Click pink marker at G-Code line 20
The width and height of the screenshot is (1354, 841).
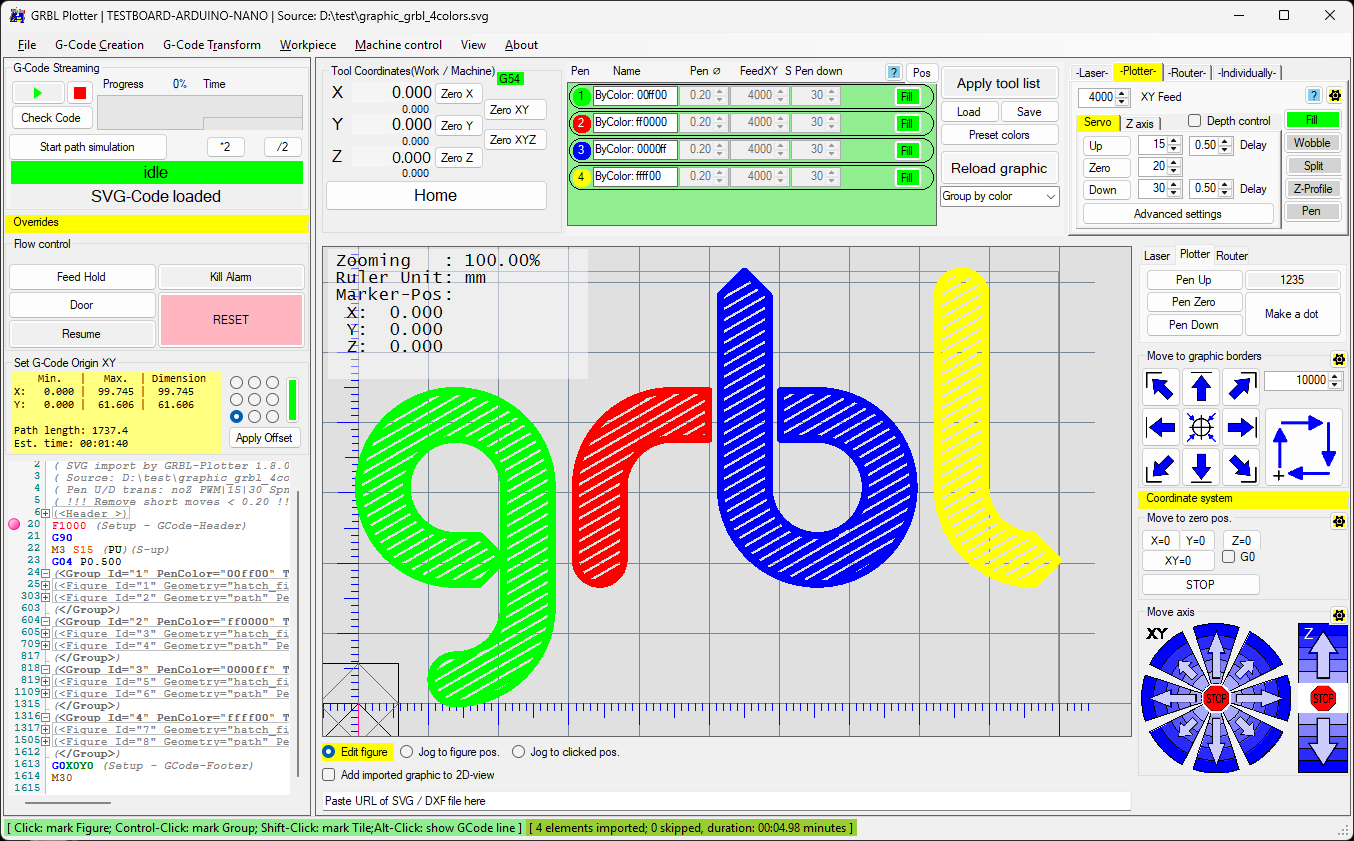[14, 525]
